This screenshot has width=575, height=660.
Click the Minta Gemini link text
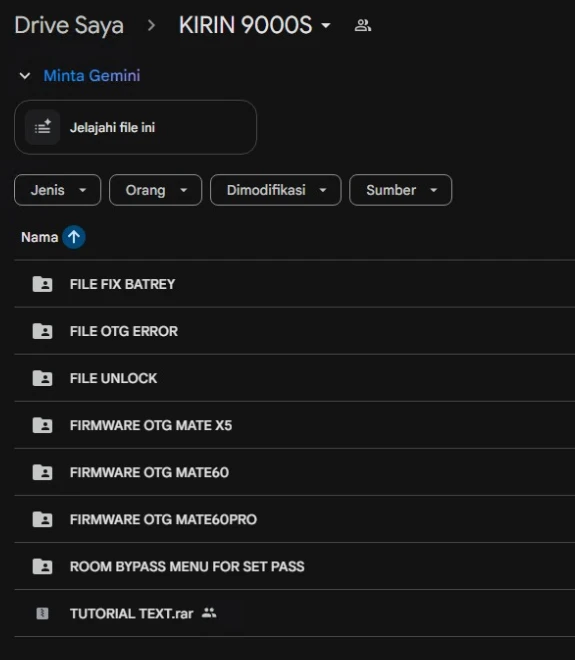[x=92, y=76]
